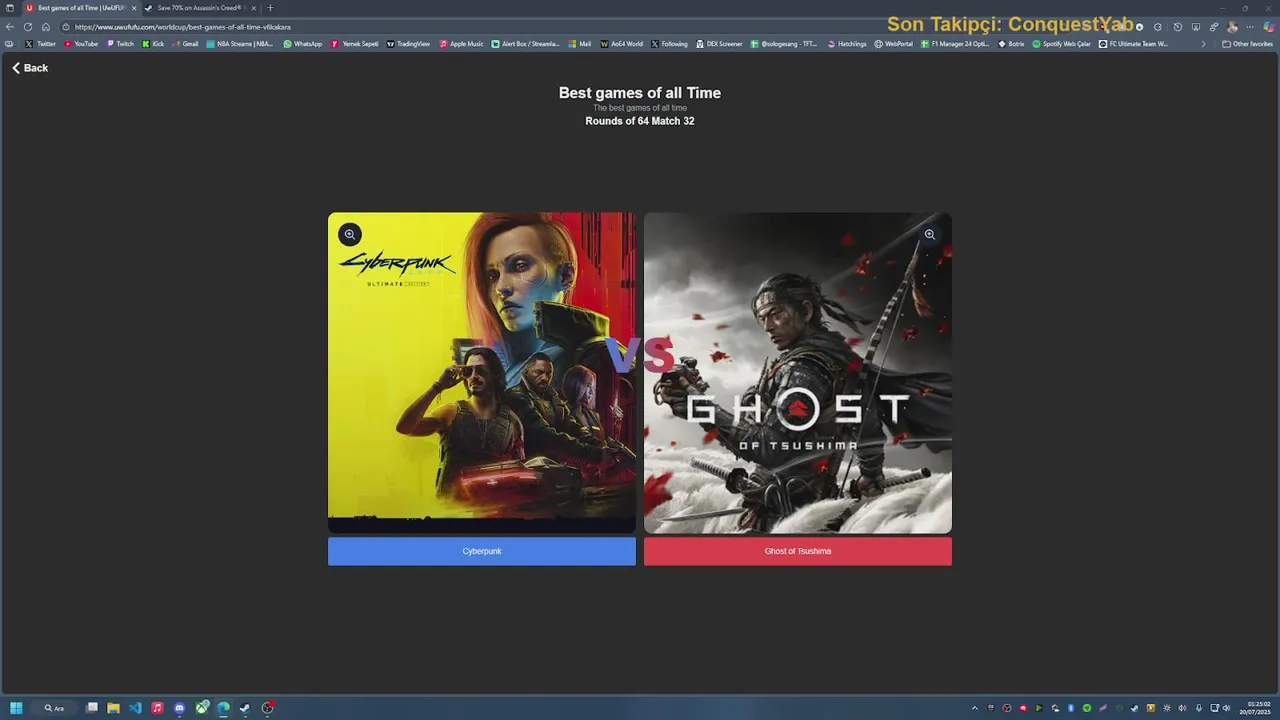Close the Assassin's Creed Steam tab

pyautogui.click(x=253, y=8)
